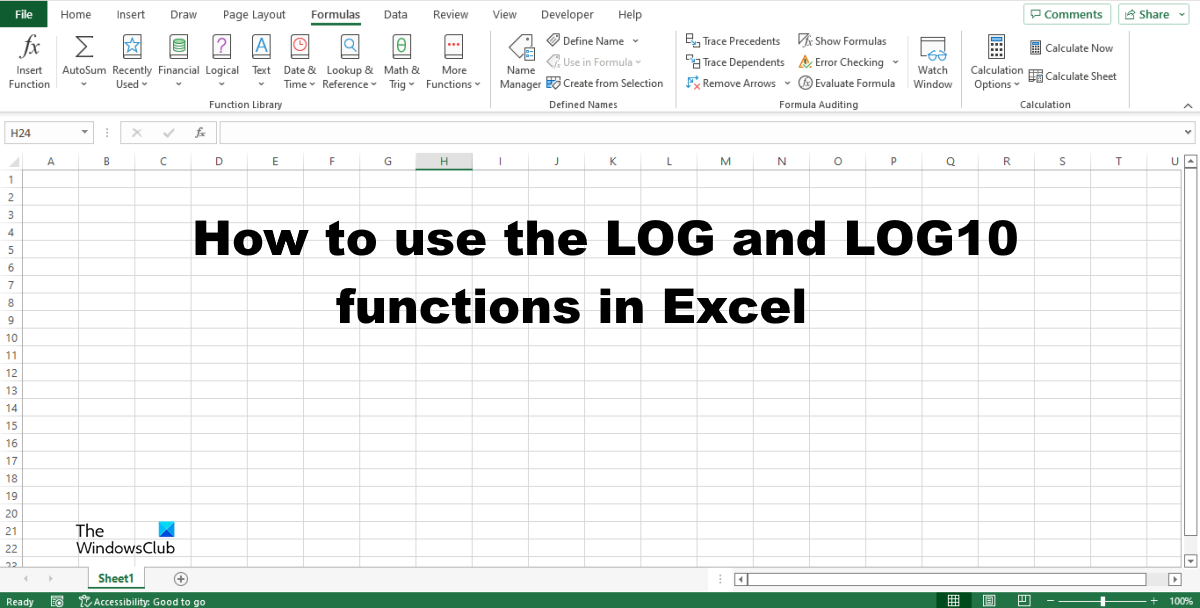Click Trace Precedents
This screenshot has width=1200, height=608.
(x=733, y=40)
